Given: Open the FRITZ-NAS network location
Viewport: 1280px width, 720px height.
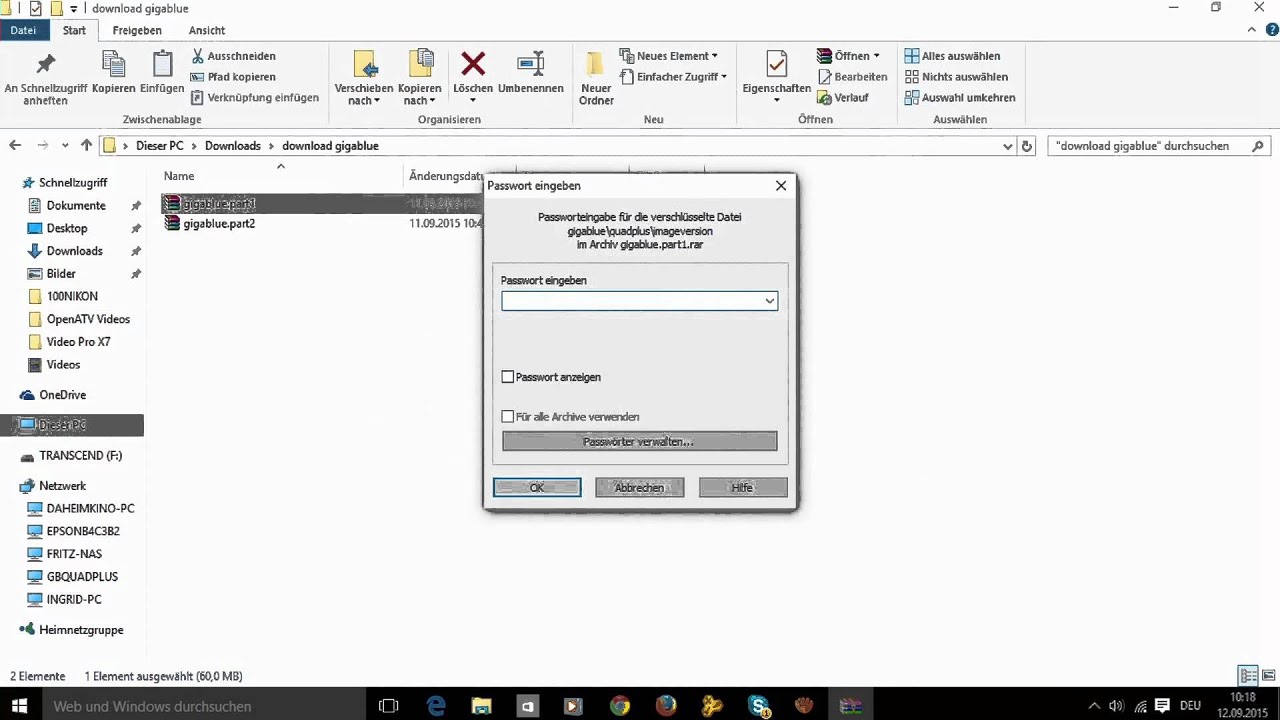Looking at the screenshot, I should 74,554.
